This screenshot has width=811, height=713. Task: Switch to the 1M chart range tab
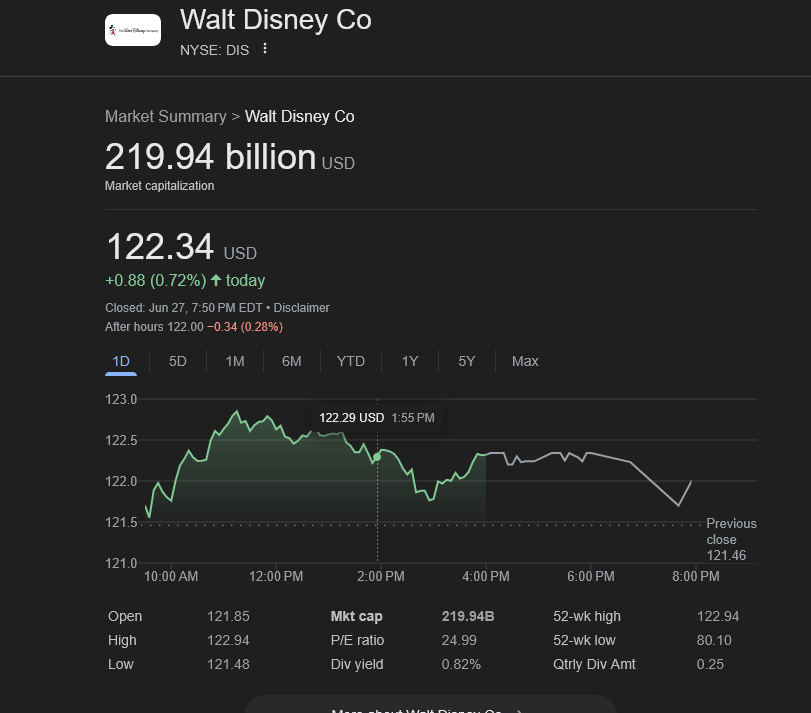point(235,361)
